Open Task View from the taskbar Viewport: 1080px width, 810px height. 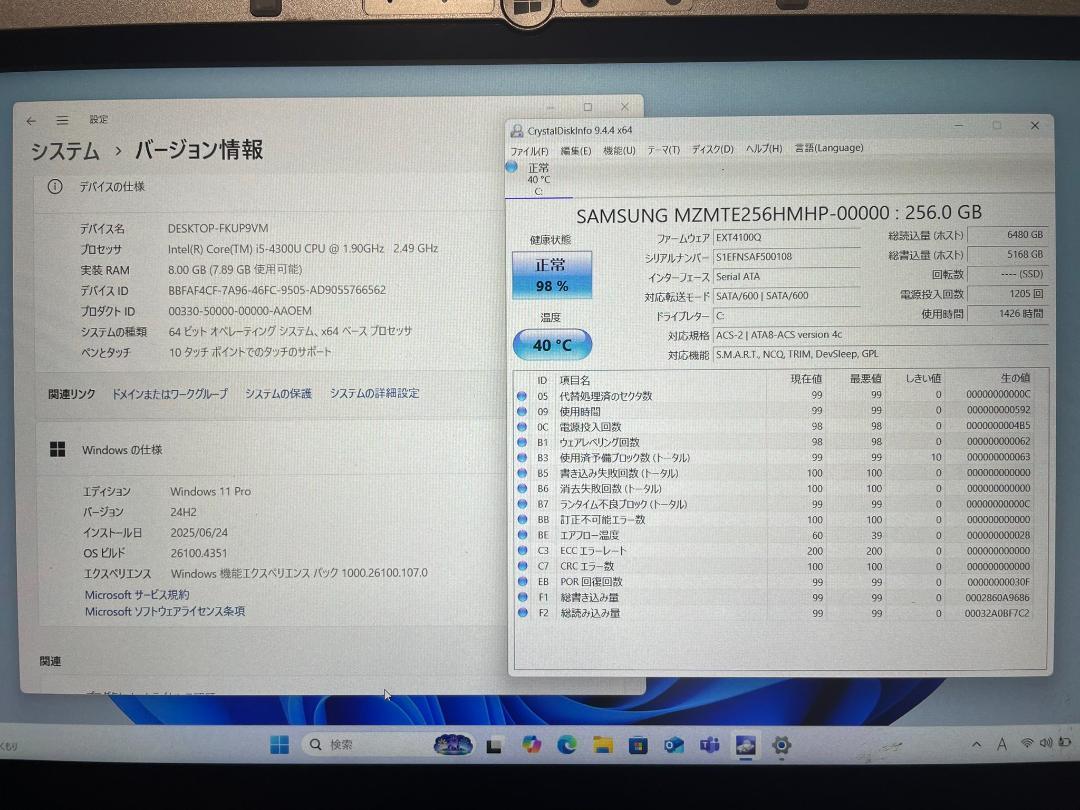click(x=494, y=745)
